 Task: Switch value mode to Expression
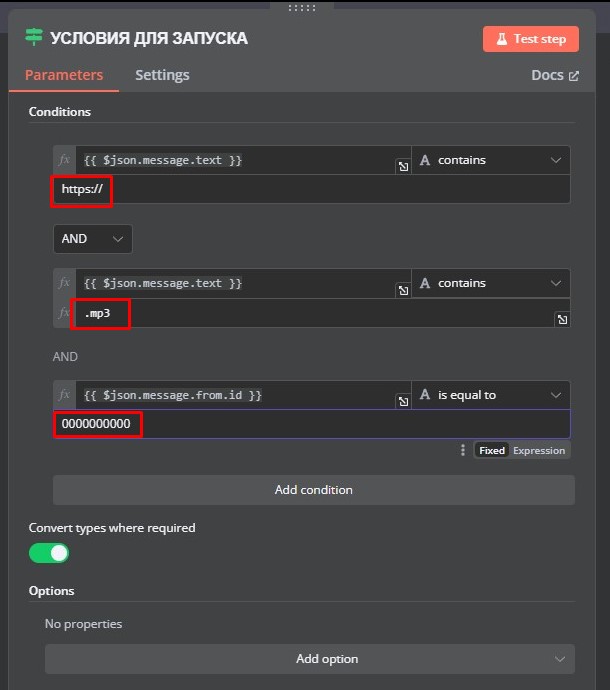(539, 451)
